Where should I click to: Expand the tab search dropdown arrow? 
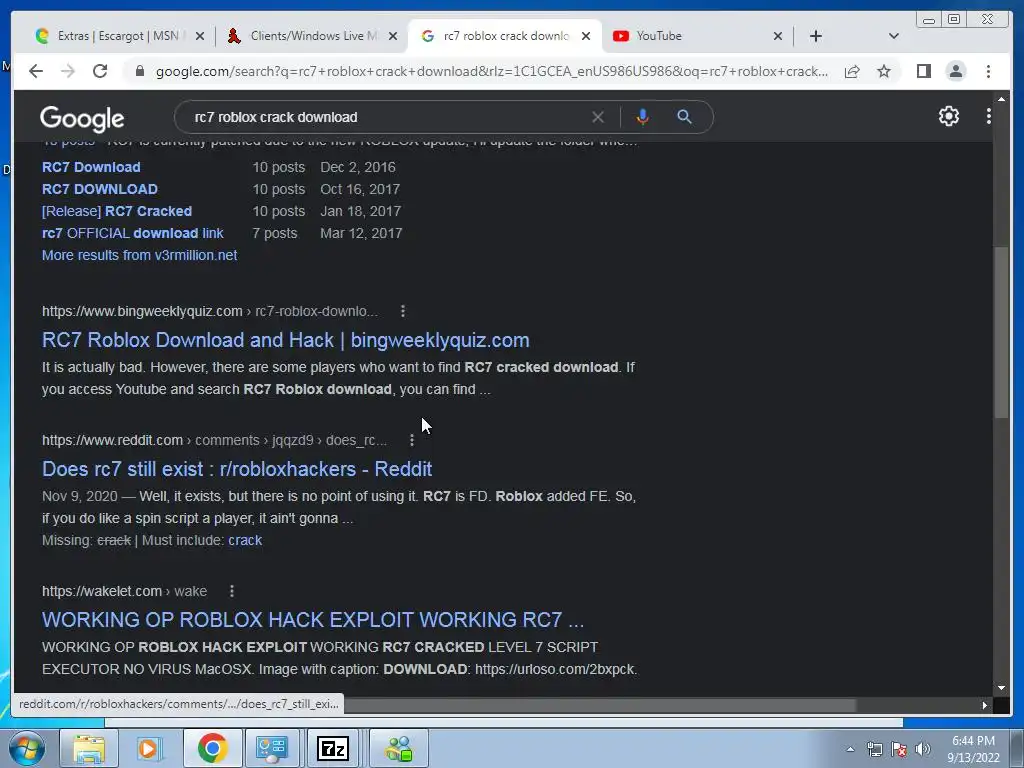click(893, 36)
